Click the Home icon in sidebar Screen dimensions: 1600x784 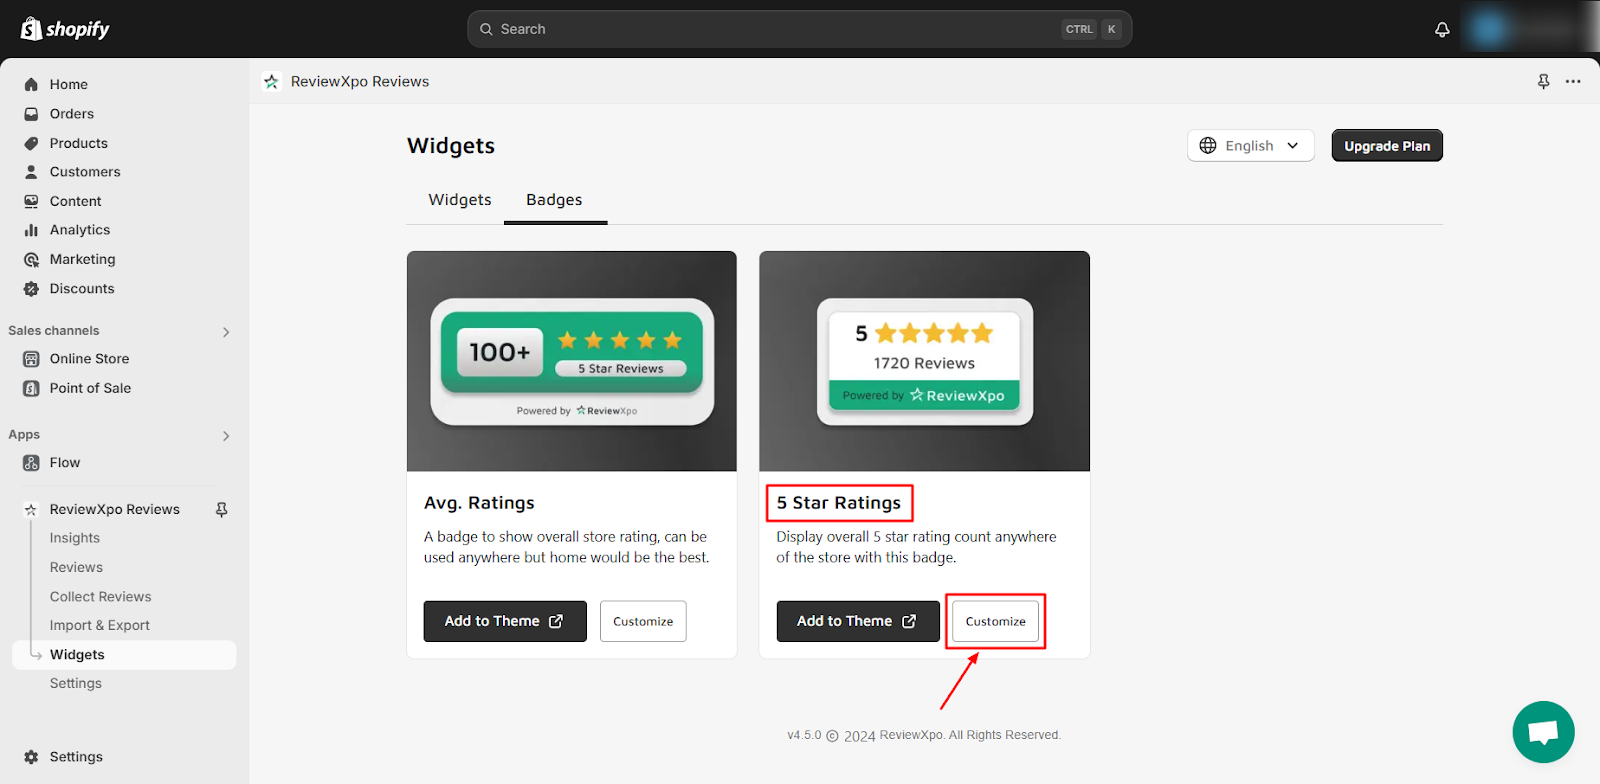coord(31,84)
